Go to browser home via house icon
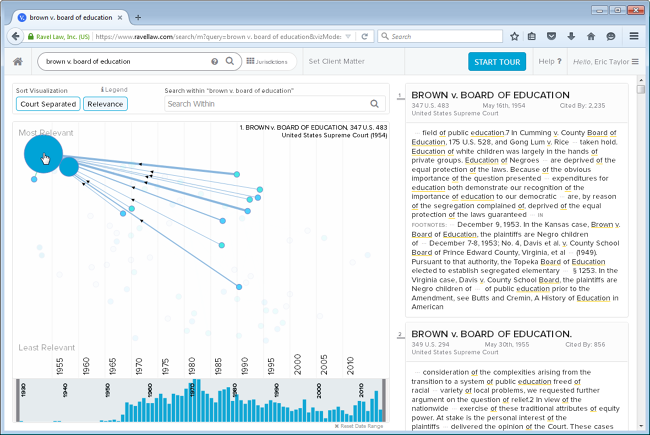The height and width of the screenshot is (435, 650). coord(591,36)
